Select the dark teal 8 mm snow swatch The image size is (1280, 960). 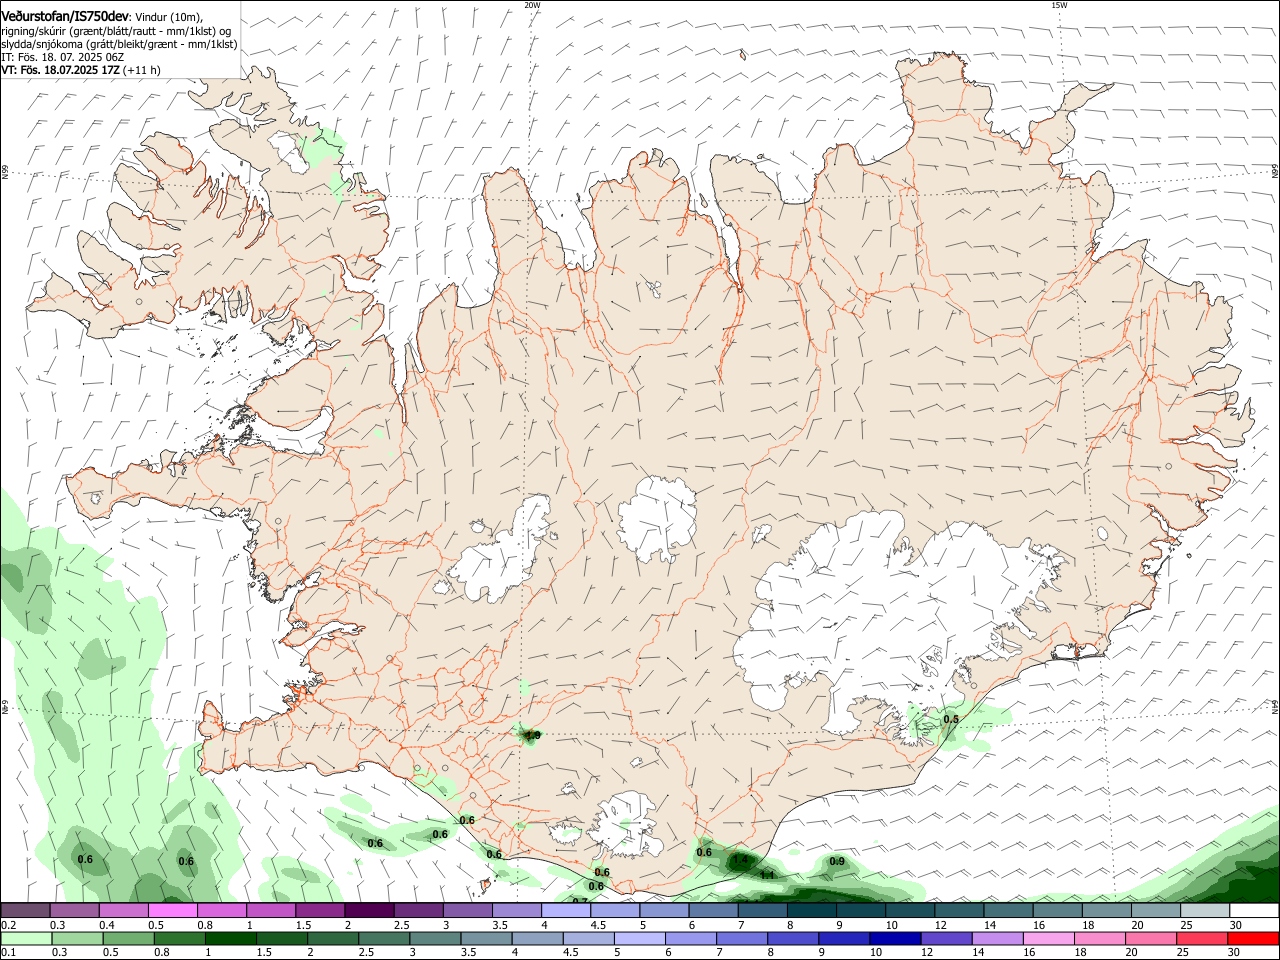click(811, 911)
